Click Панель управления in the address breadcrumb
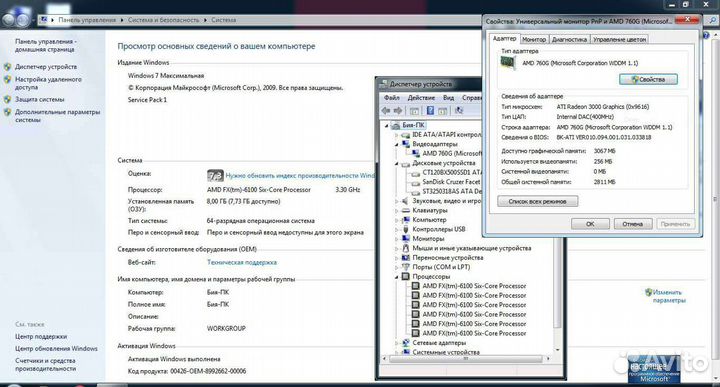Screen dimensions: 720x387 click(87, 20)
